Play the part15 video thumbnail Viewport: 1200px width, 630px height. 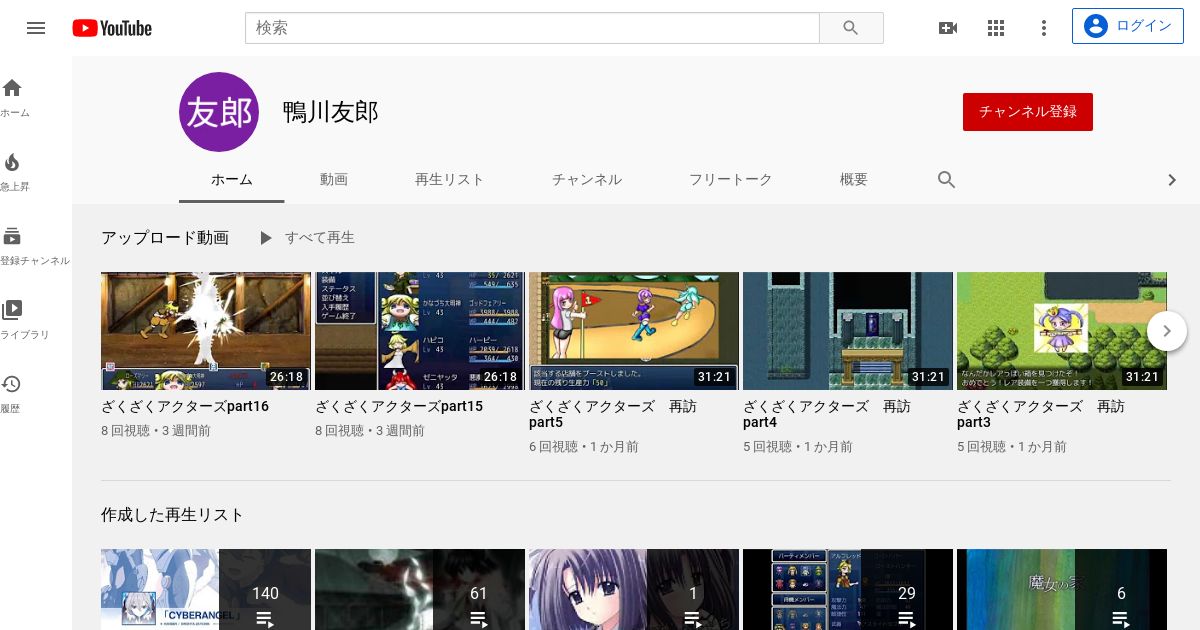pyautogui.click(x=420, y=331)
